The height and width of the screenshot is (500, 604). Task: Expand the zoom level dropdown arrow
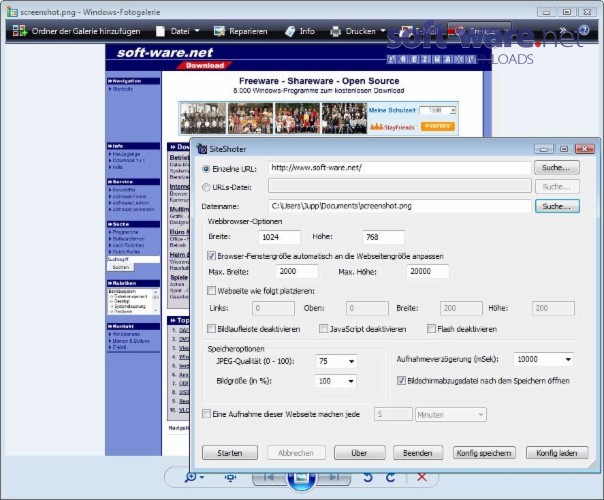pos(202,478)
